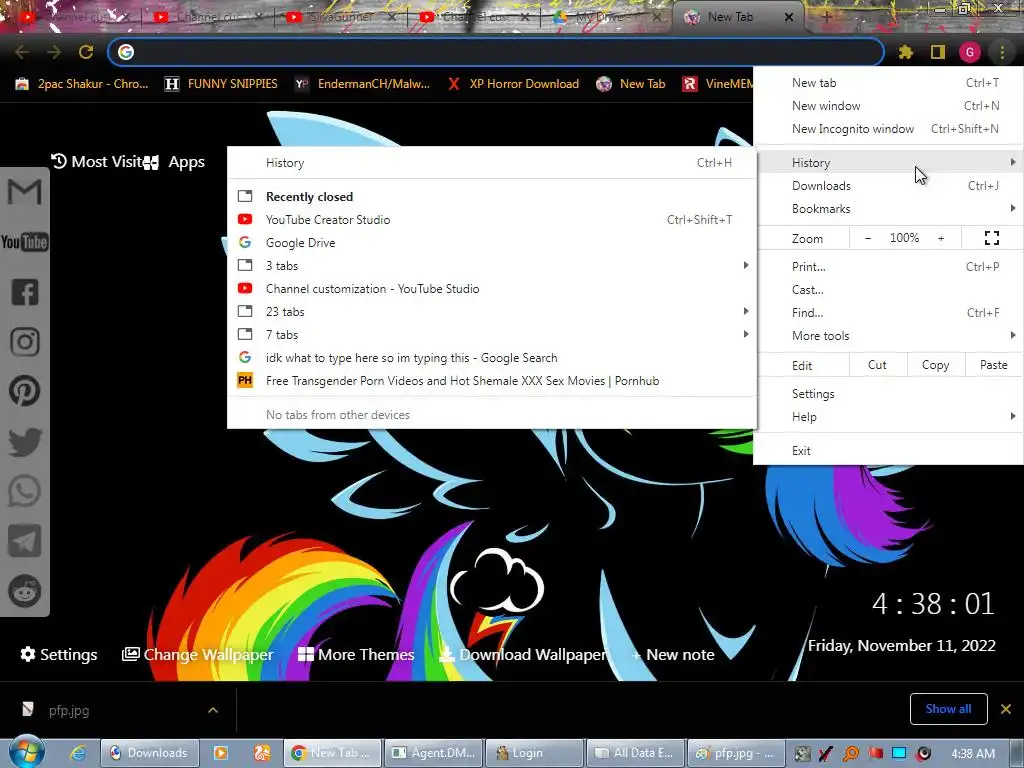Increase zoom with the plus button

click(x=941, y=238)
